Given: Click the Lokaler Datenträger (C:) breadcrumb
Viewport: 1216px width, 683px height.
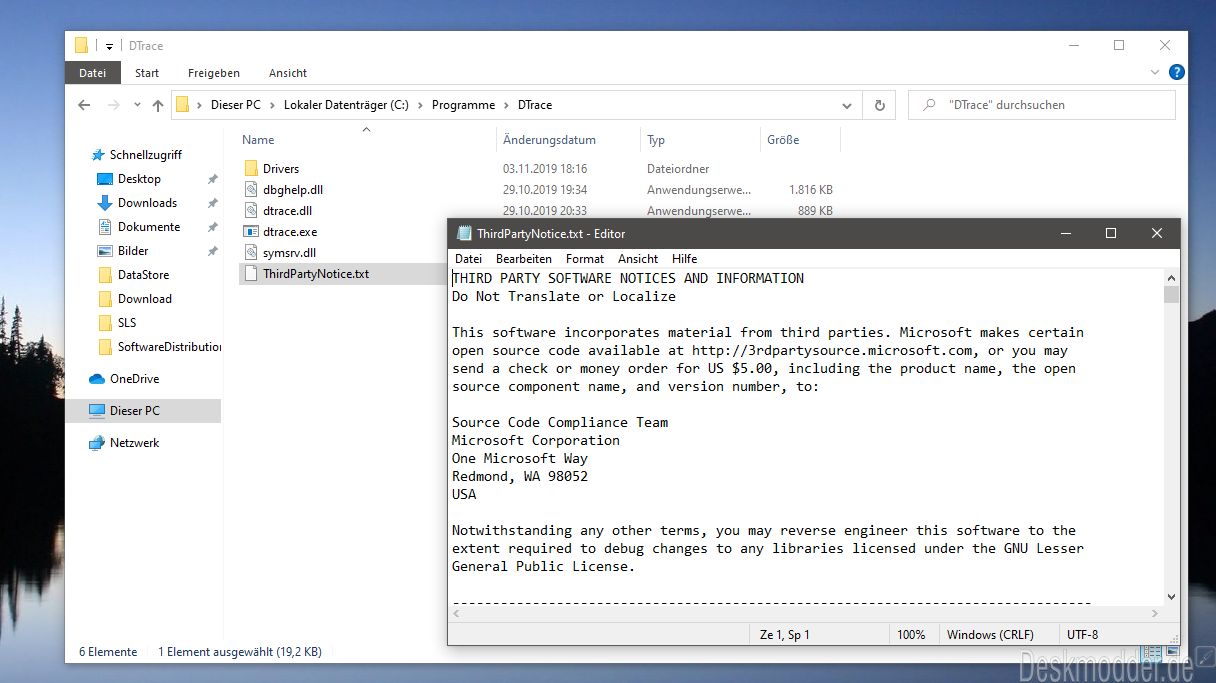Looking at the screenshot, I should [346, 105].
